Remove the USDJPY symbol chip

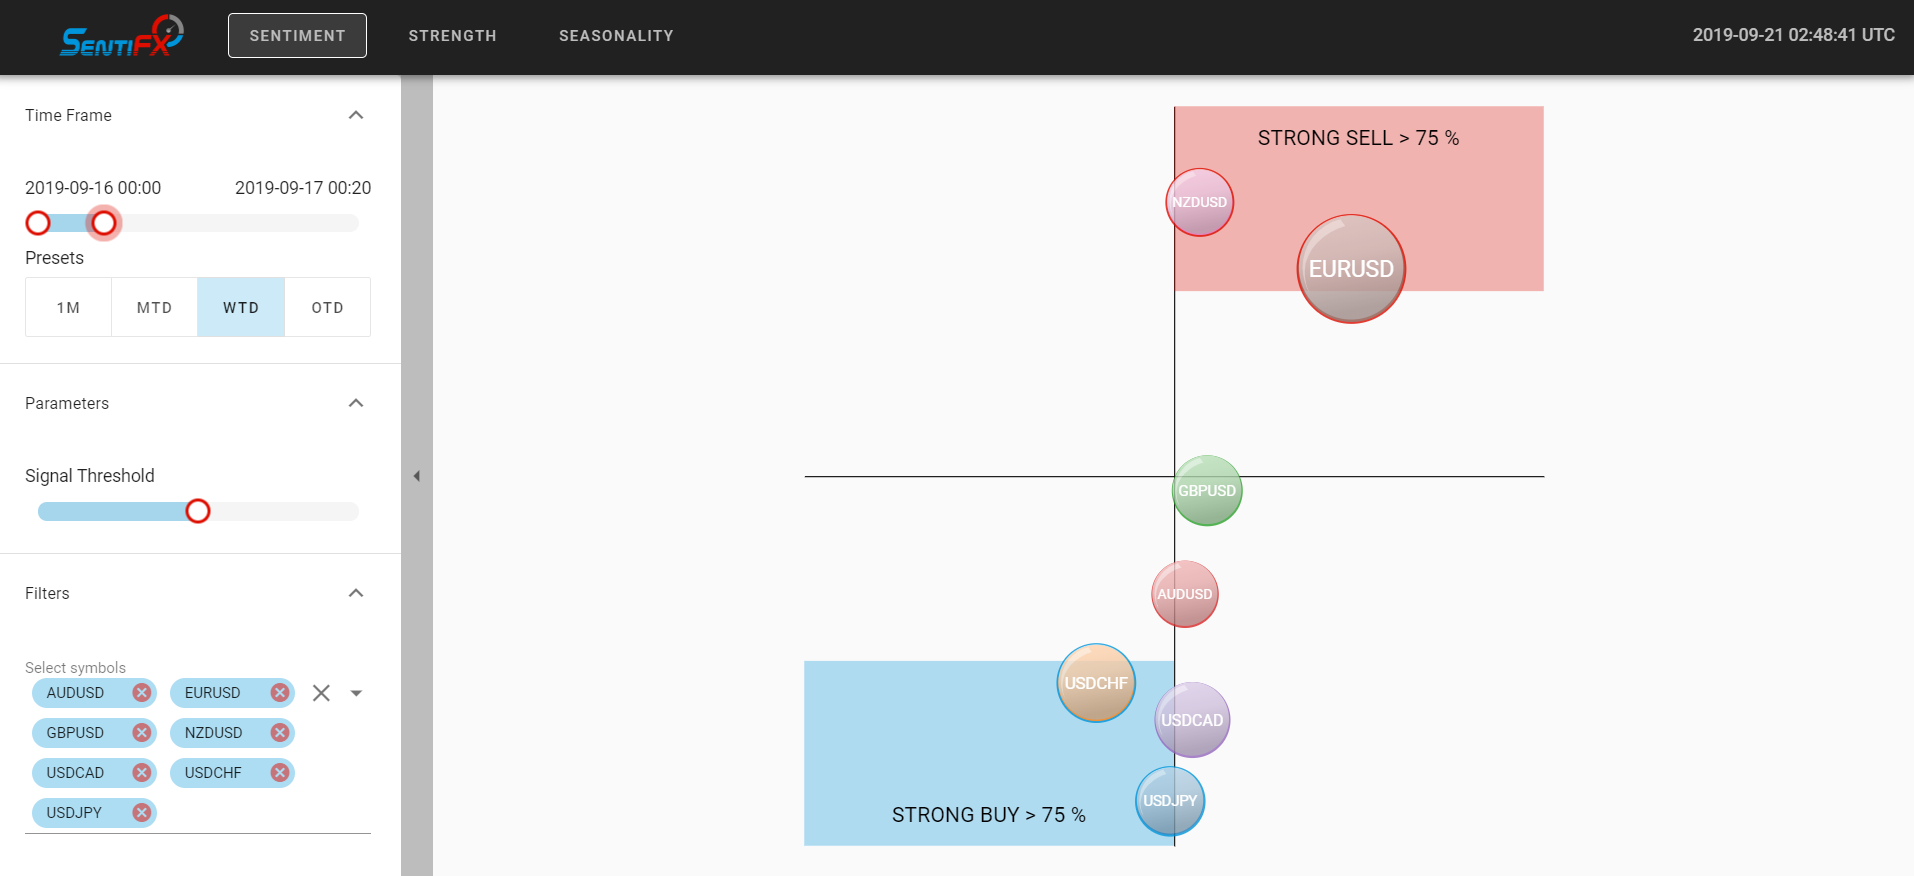tap(142, 813)
